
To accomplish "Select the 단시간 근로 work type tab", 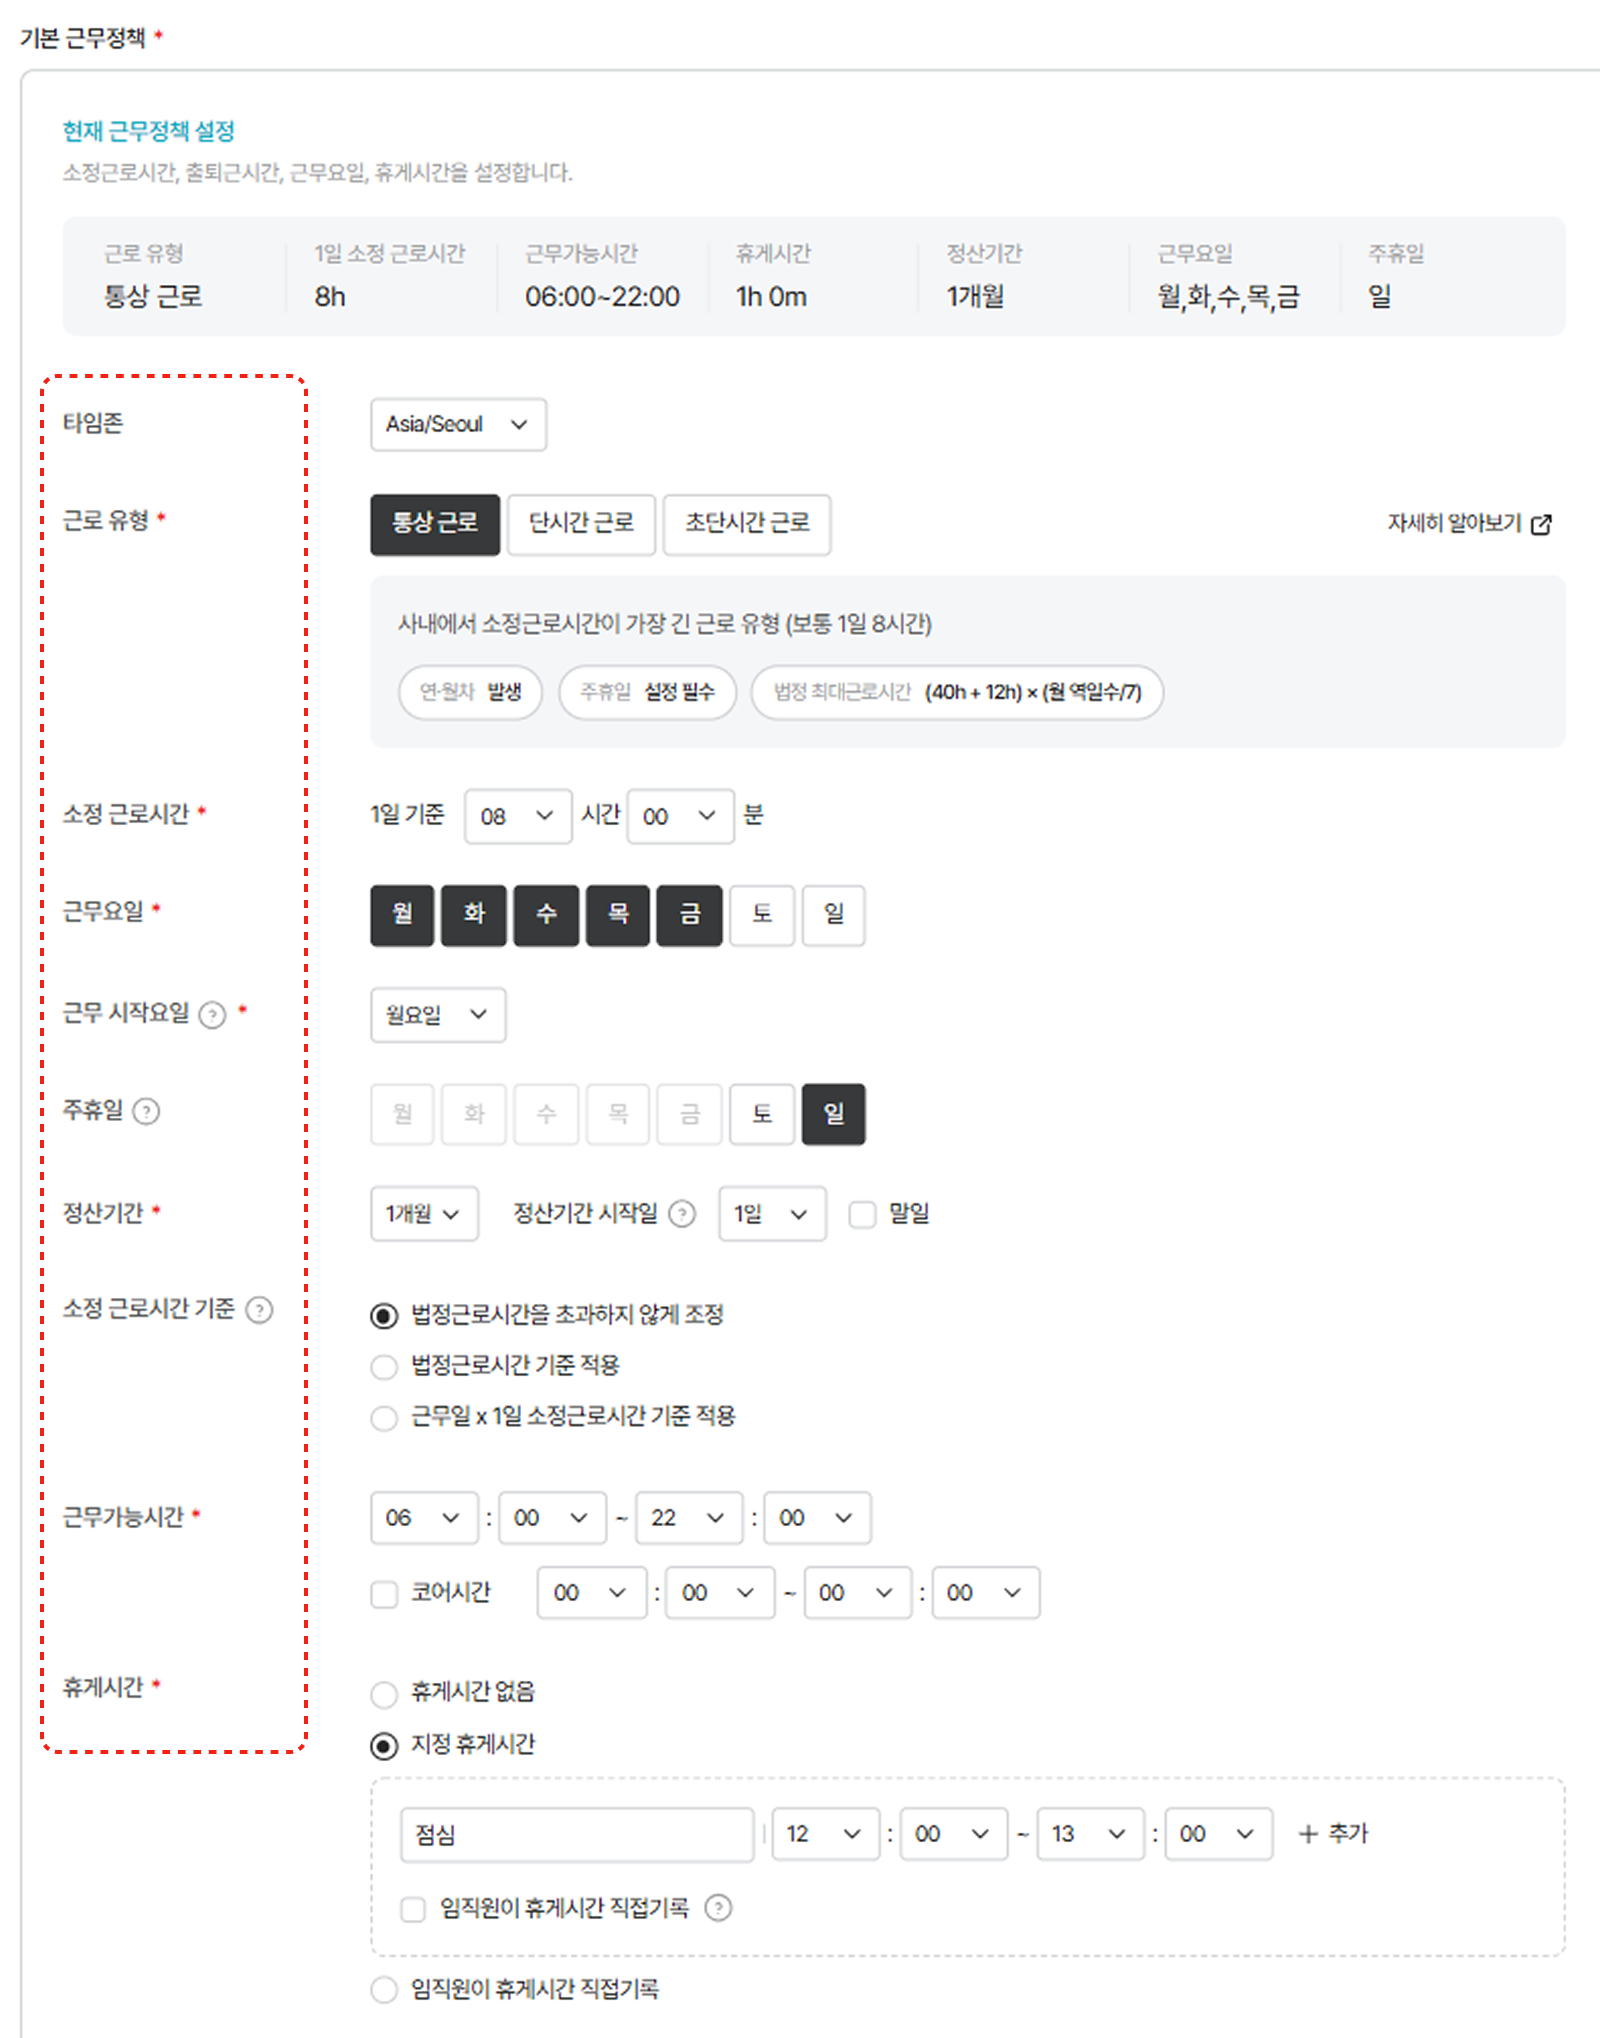I will (581, 524).
